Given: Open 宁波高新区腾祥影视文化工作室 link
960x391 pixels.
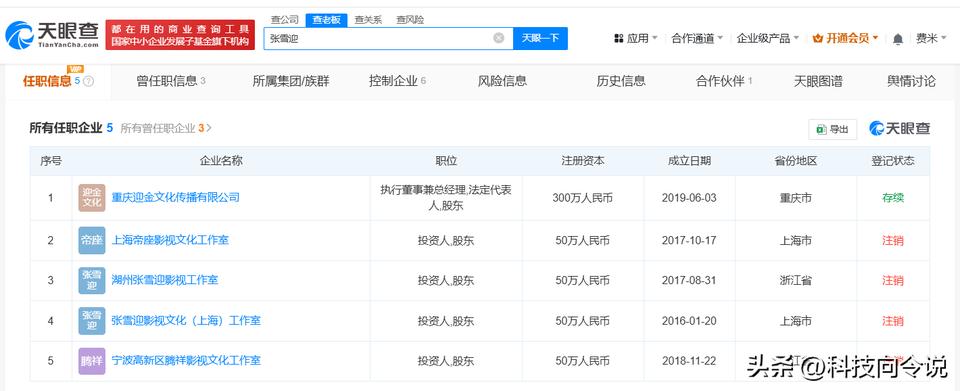Looking at the screenshot, I should pyautogui.click(x=186, y=361).
